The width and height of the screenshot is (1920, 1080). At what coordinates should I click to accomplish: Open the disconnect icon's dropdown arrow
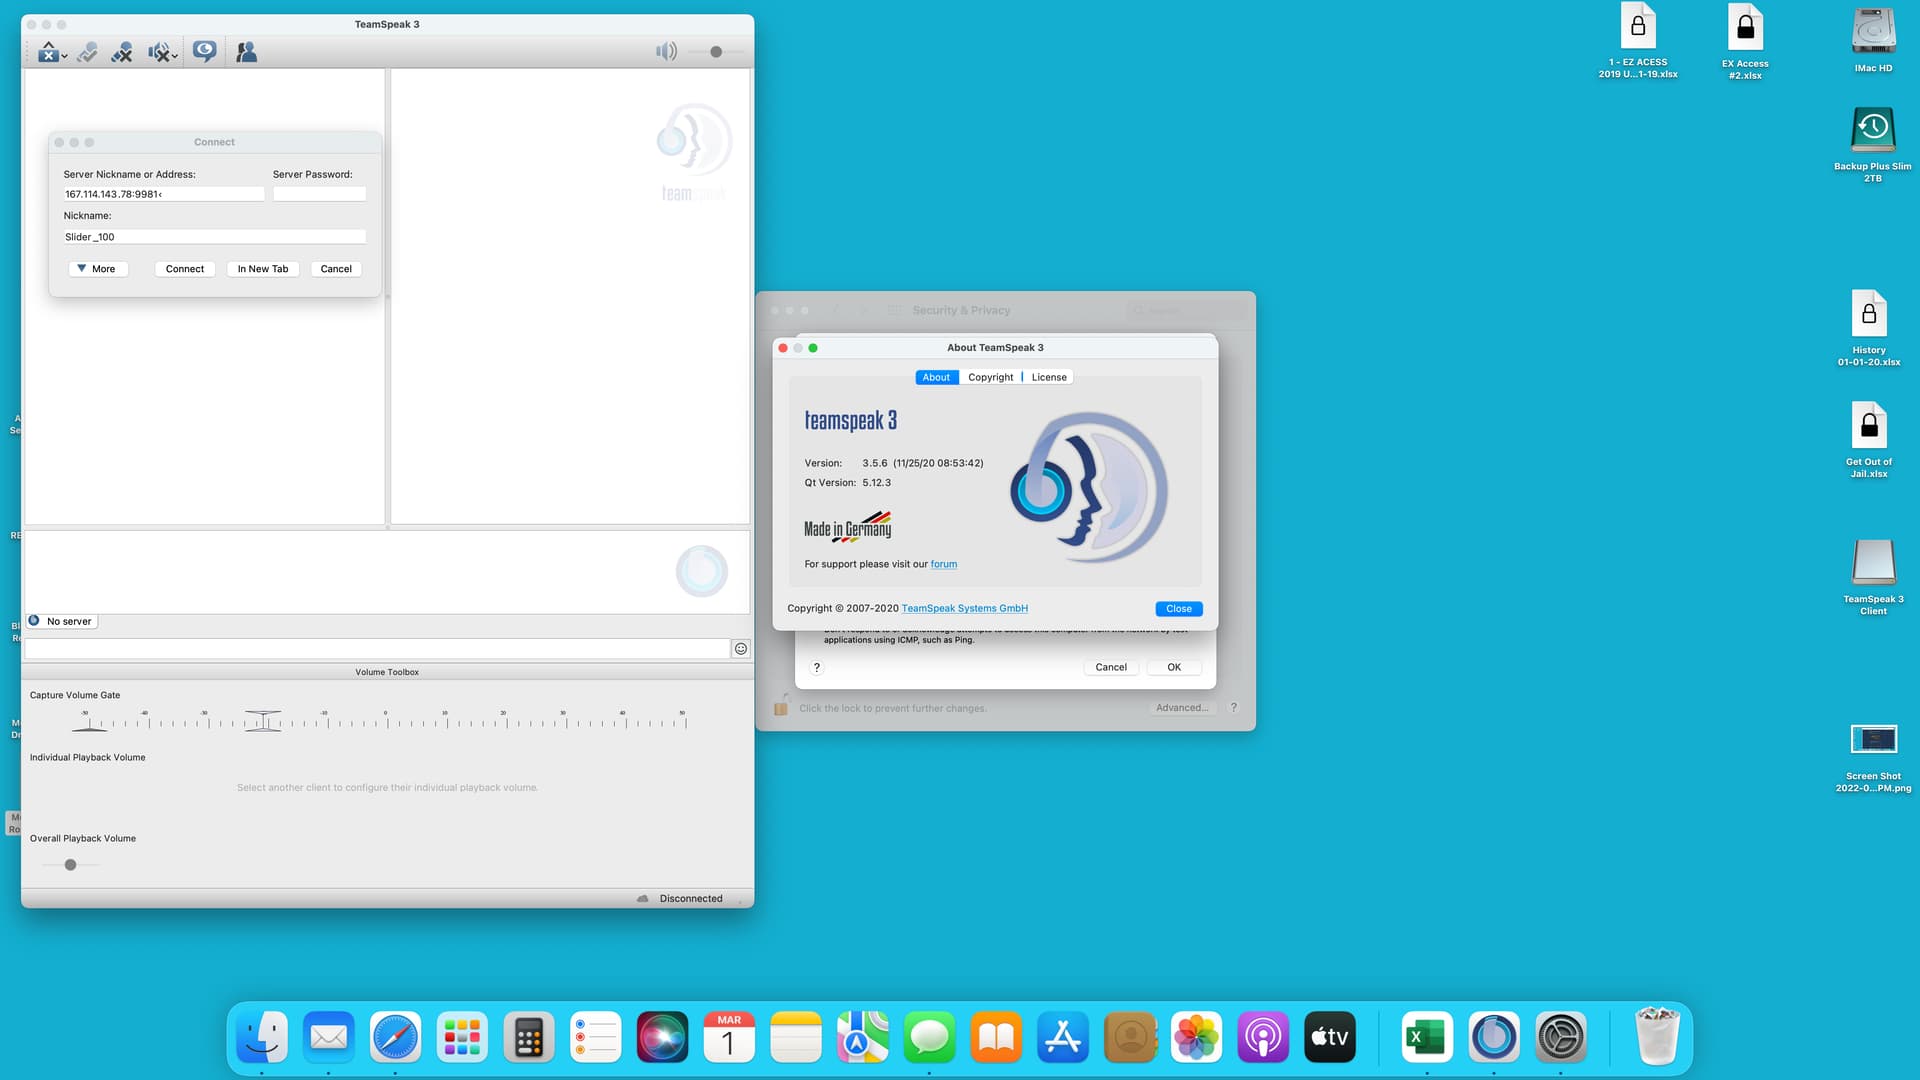point(64,53)
